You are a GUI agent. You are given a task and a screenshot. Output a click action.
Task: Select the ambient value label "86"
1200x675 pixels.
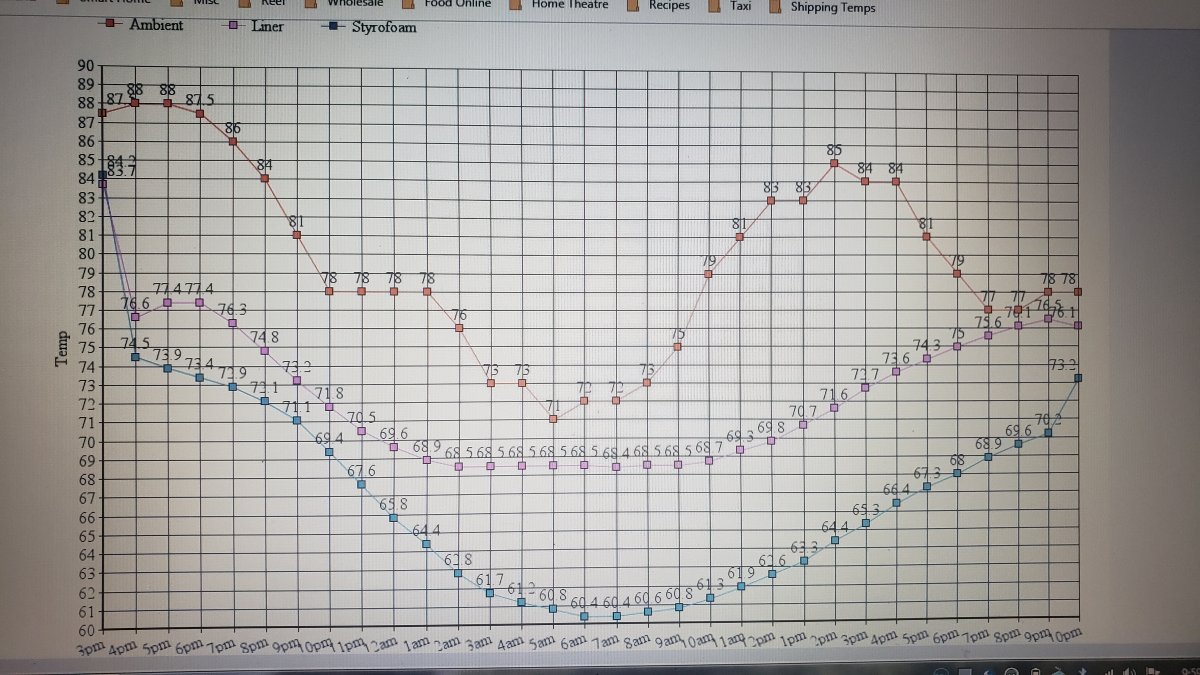[x=233, y=127]
